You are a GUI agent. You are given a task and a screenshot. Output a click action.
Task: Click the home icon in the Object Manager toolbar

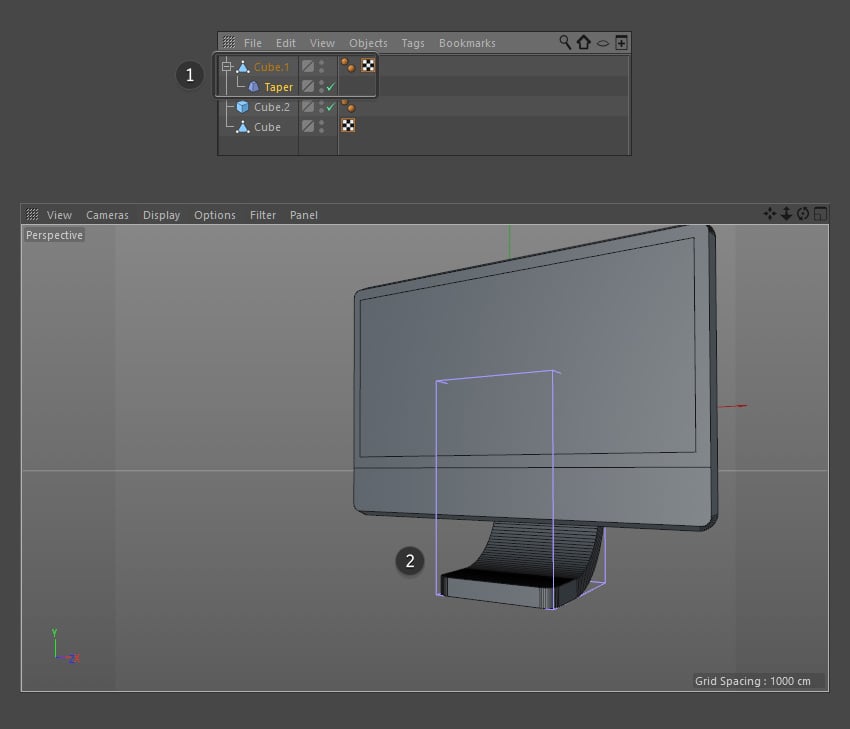pos(582,42)
